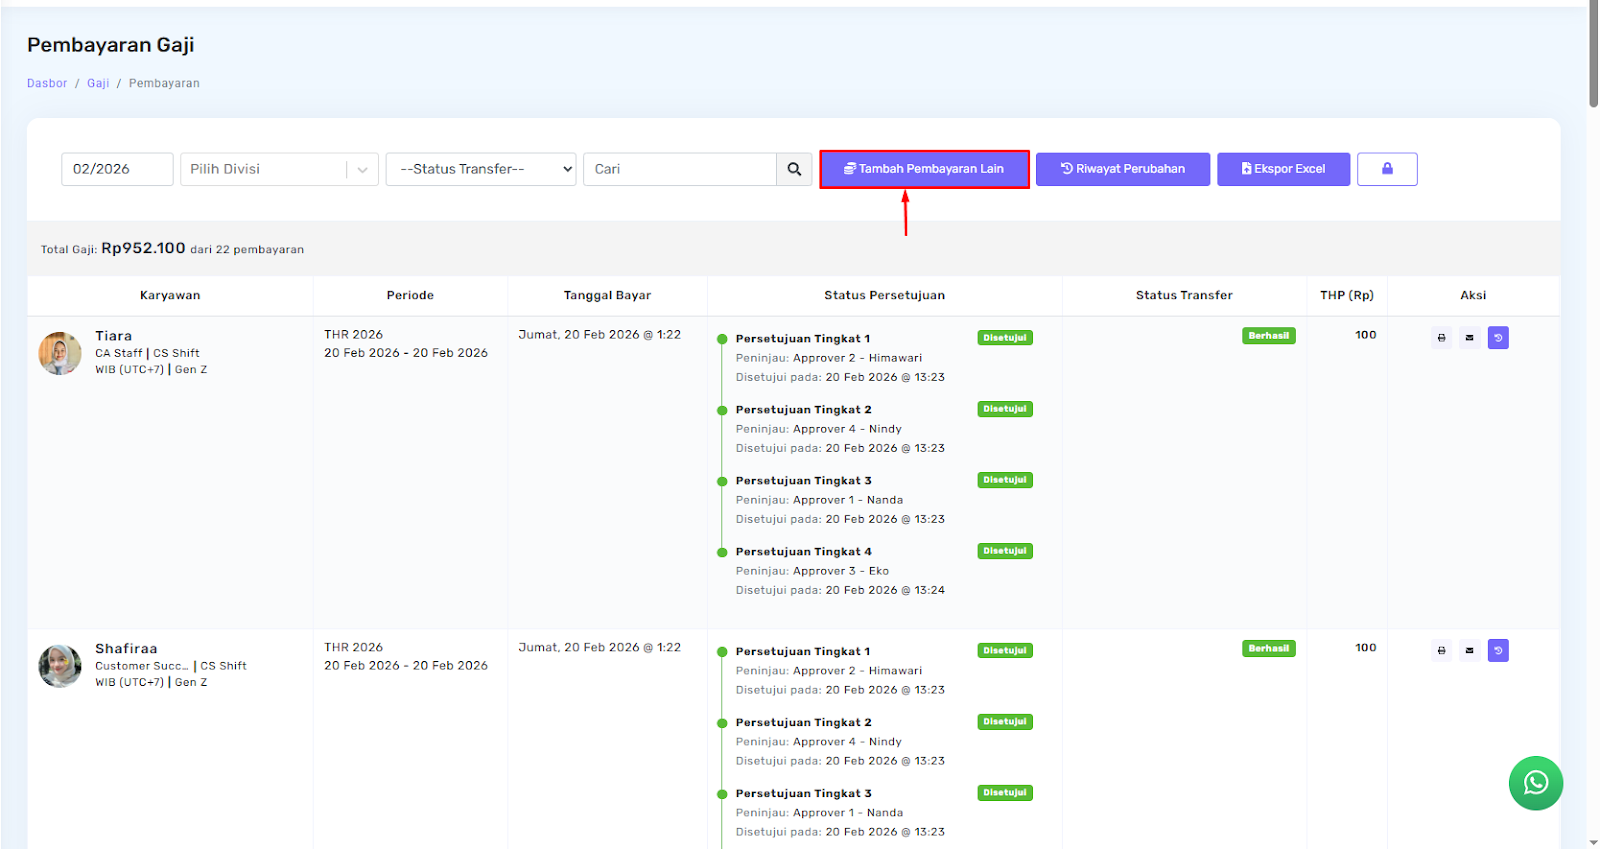Navigate to Gaji breadcrumb link
This screenshot has width=1600, height=849.
point(98,84)
